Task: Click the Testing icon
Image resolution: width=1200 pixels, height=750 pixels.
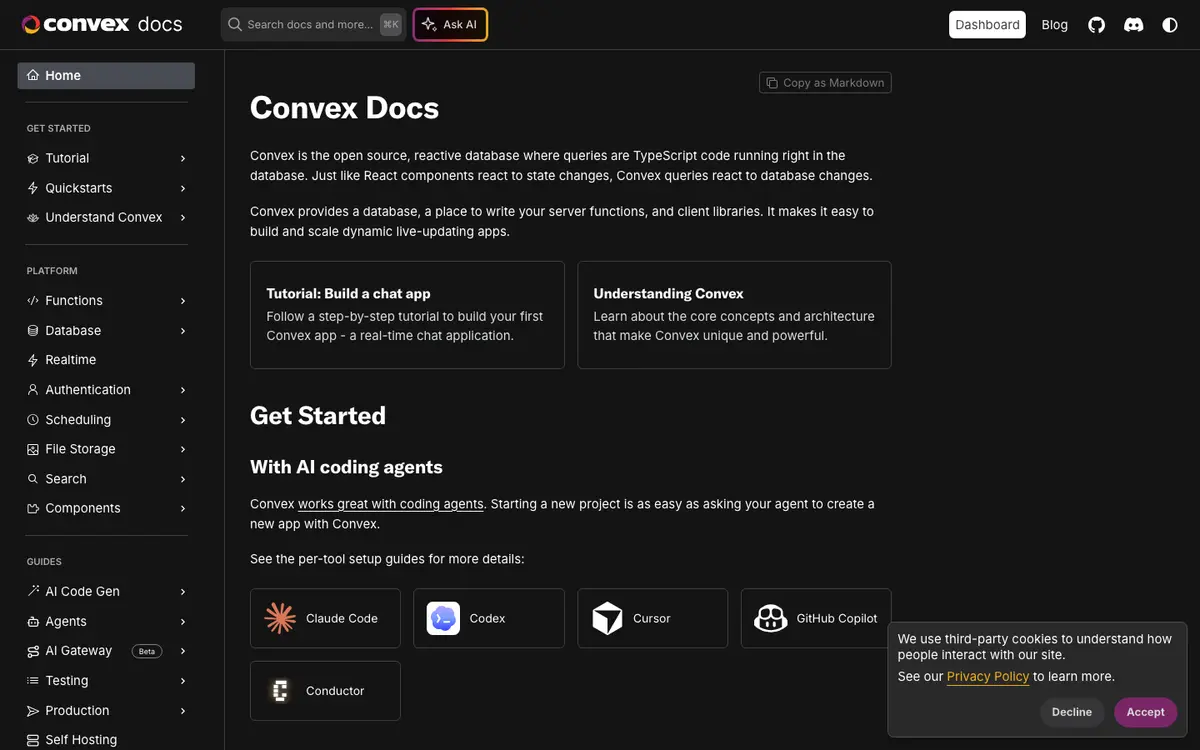Action: tap(33, 681)
